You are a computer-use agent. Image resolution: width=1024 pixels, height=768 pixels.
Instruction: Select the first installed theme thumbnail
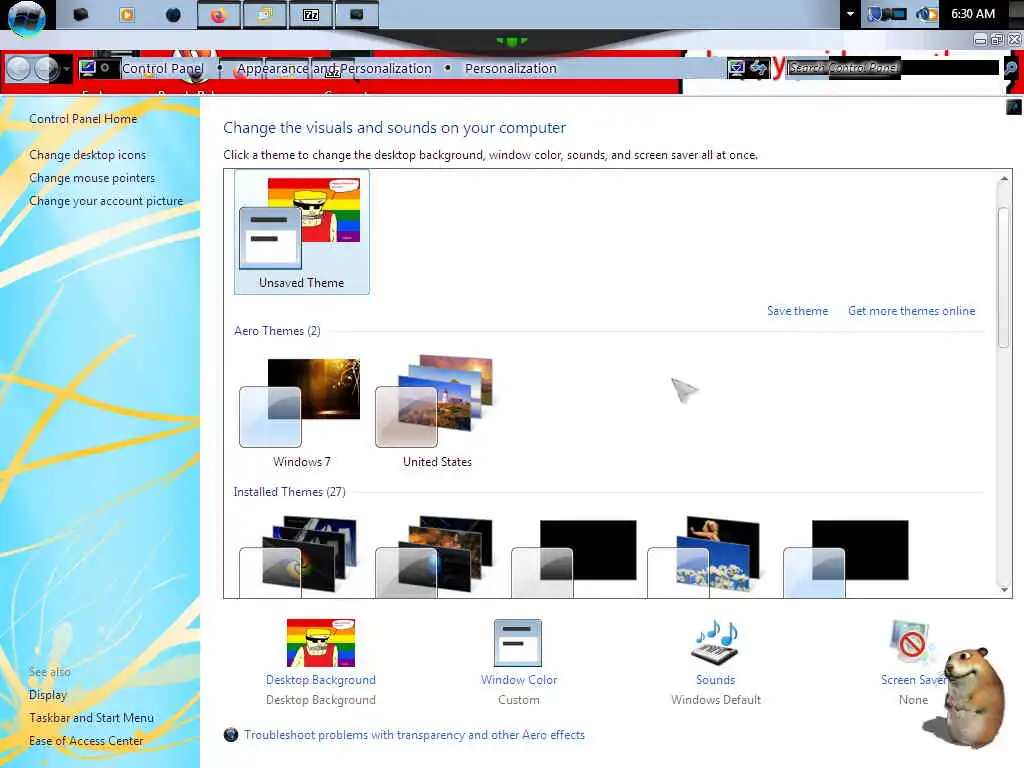pyautogui.click(x=299, y=556)
